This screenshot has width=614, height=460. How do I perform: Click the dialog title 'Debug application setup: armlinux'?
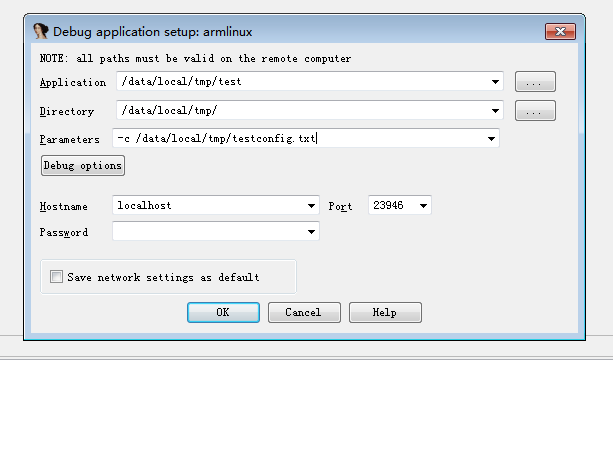[153, 32]
